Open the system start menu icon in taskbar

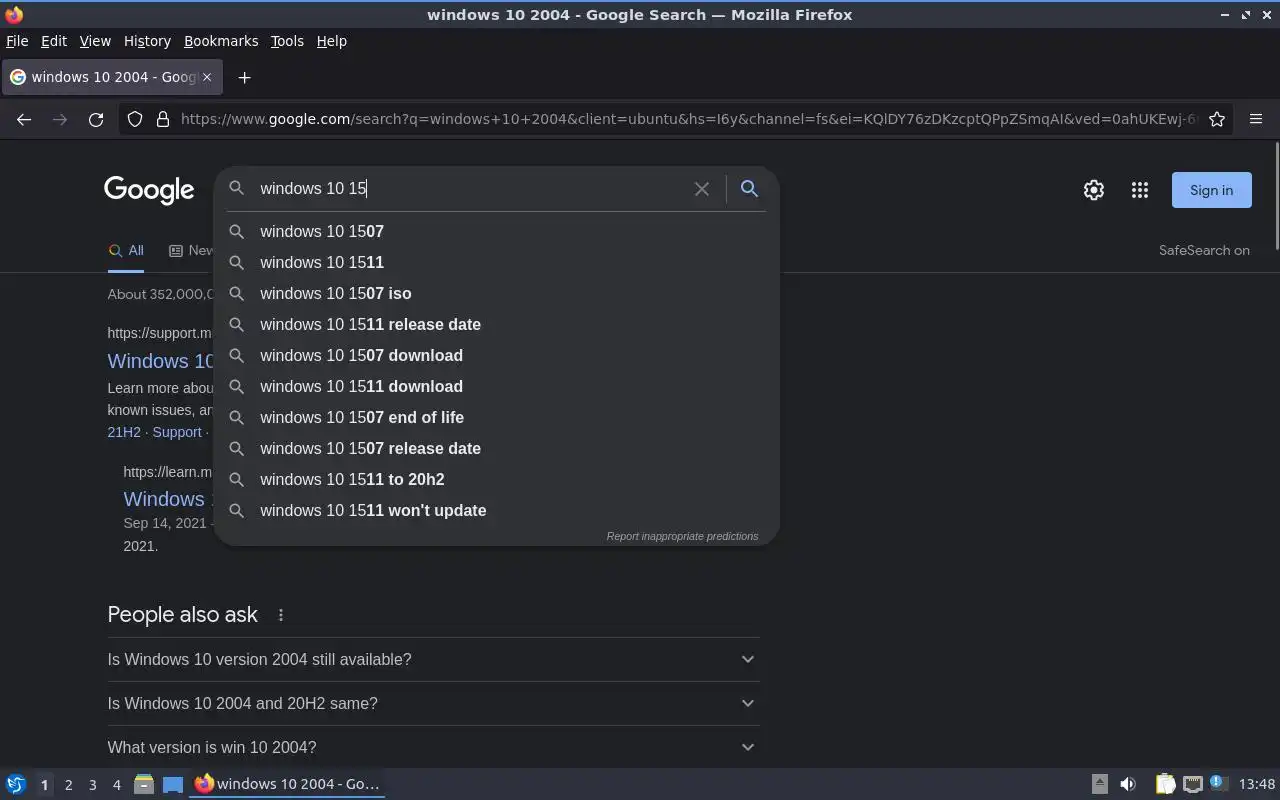[x=15, y=784]
